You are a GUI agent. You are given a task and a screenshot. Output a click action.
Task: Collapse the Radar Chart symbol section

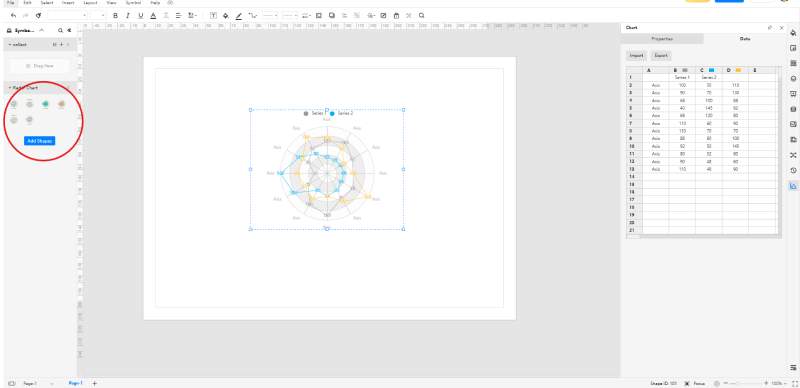pos(10,88)
